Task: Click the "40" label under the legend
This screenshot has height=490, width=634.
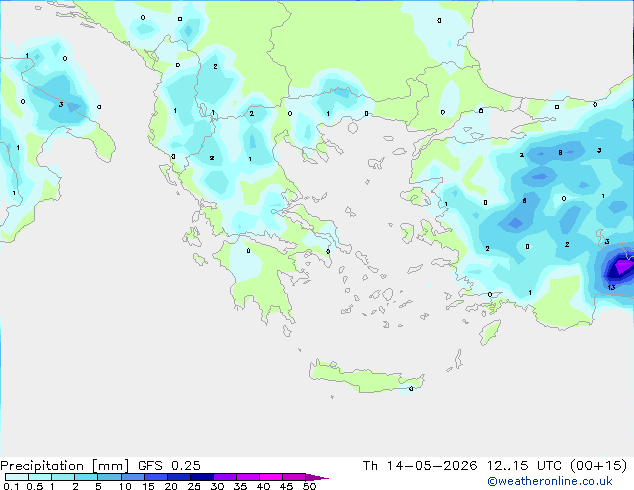Action: pyautogui.click(x=263, y=486)
